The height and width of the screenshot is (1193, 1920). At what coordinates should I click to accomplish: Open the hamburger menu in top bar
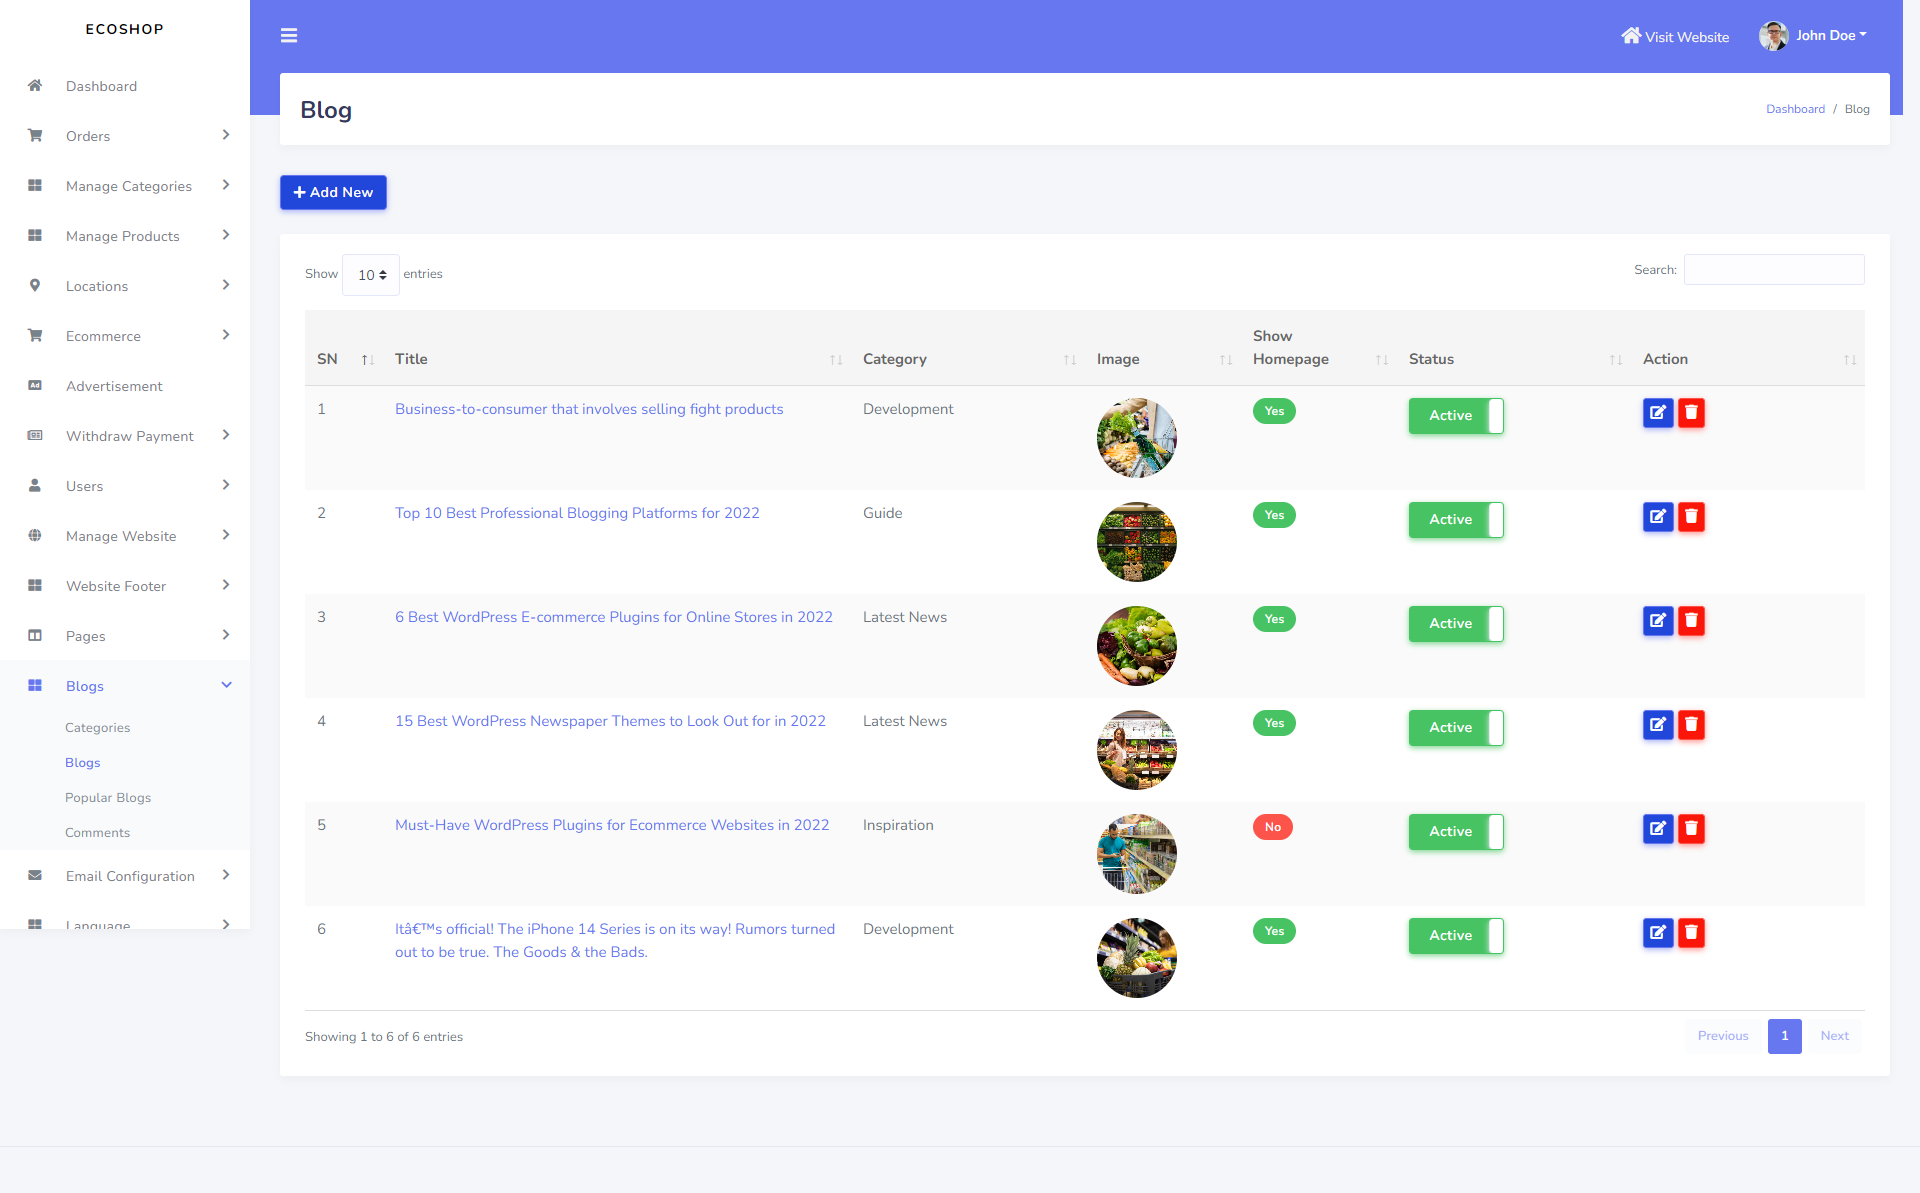[289, 35]
